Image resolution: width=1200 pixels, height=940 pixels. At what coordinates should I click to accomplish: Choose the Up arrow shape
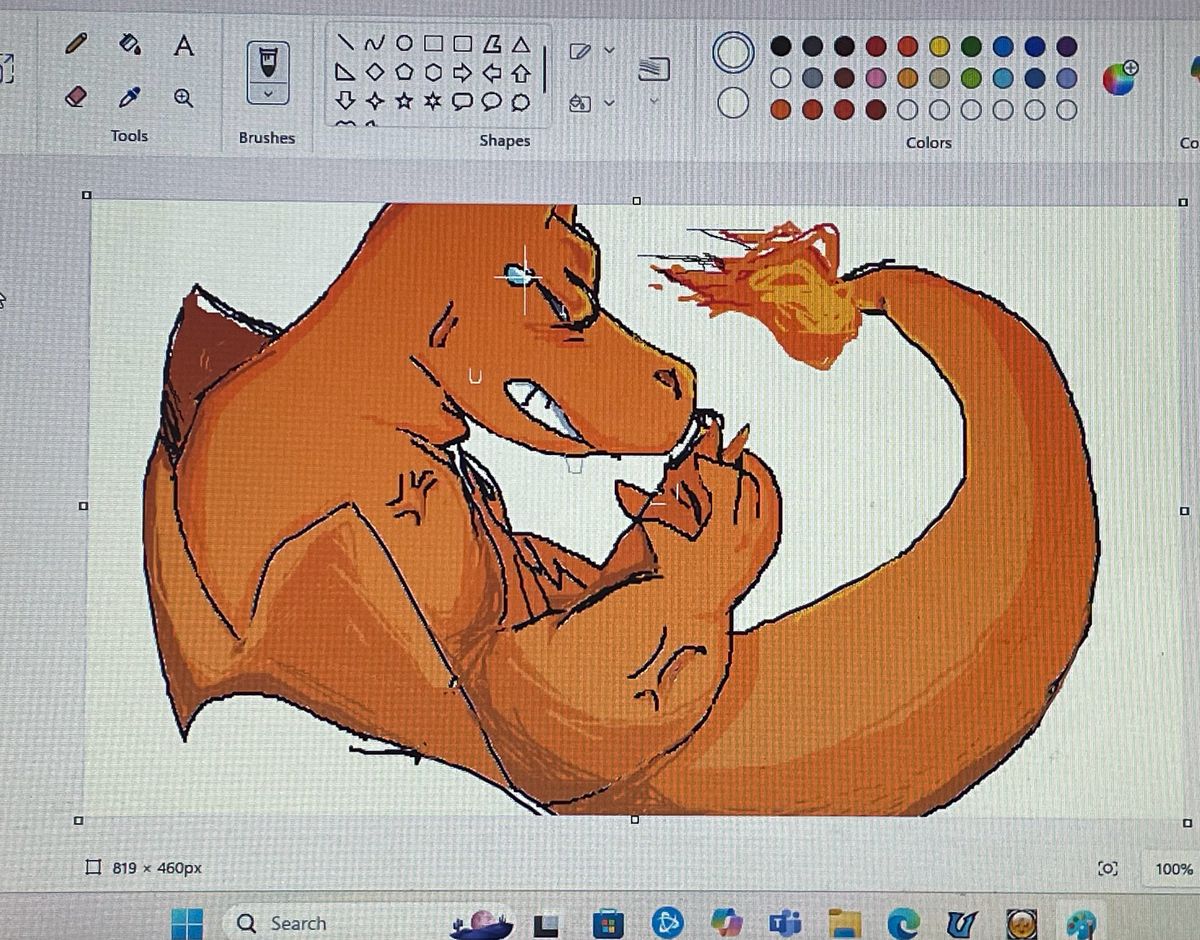pyautogui.click(x=520, y=73)
